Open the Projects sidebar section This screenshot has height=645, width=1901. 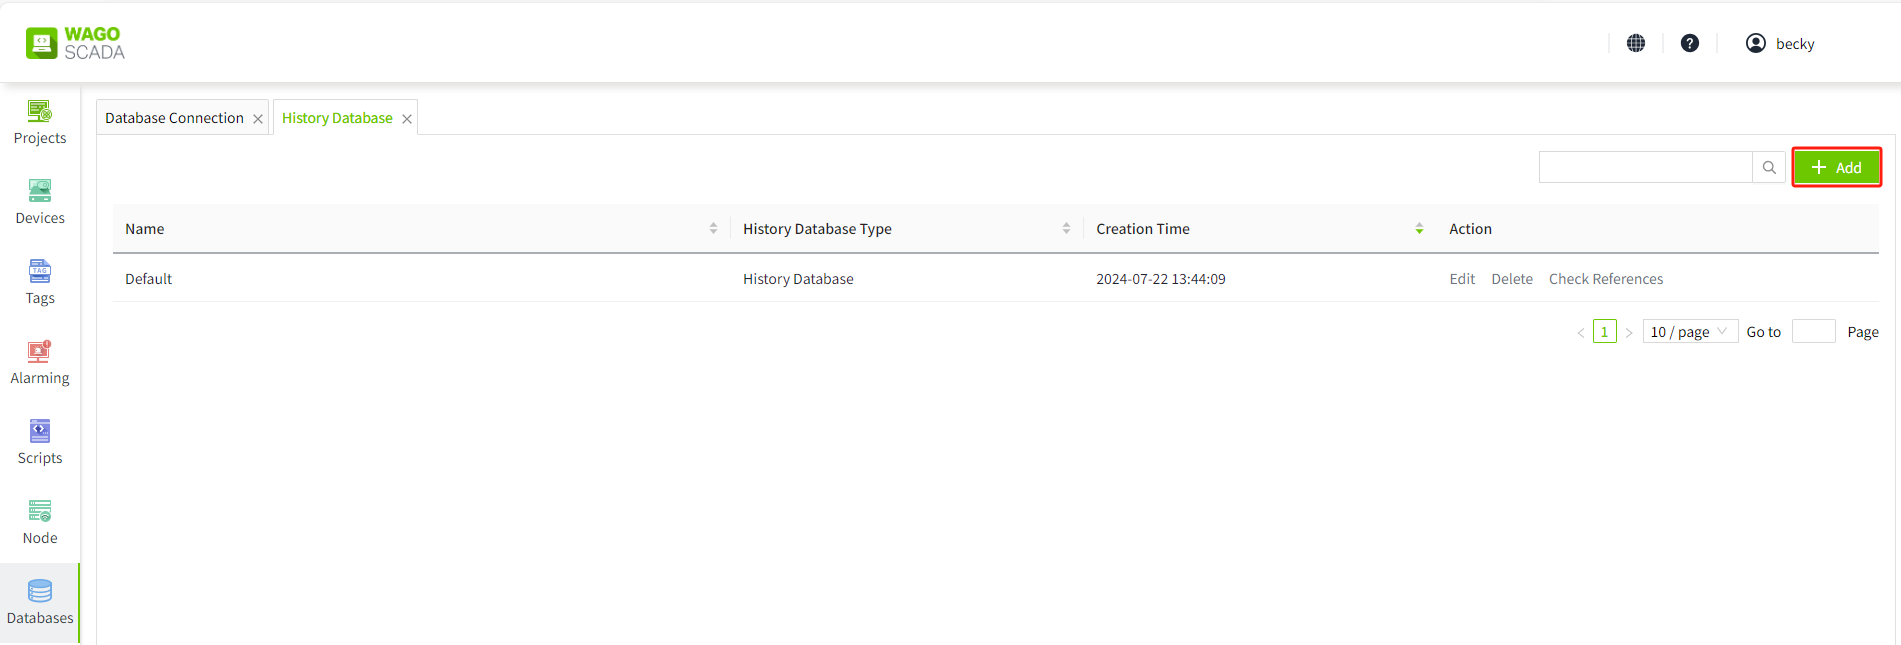40,122
